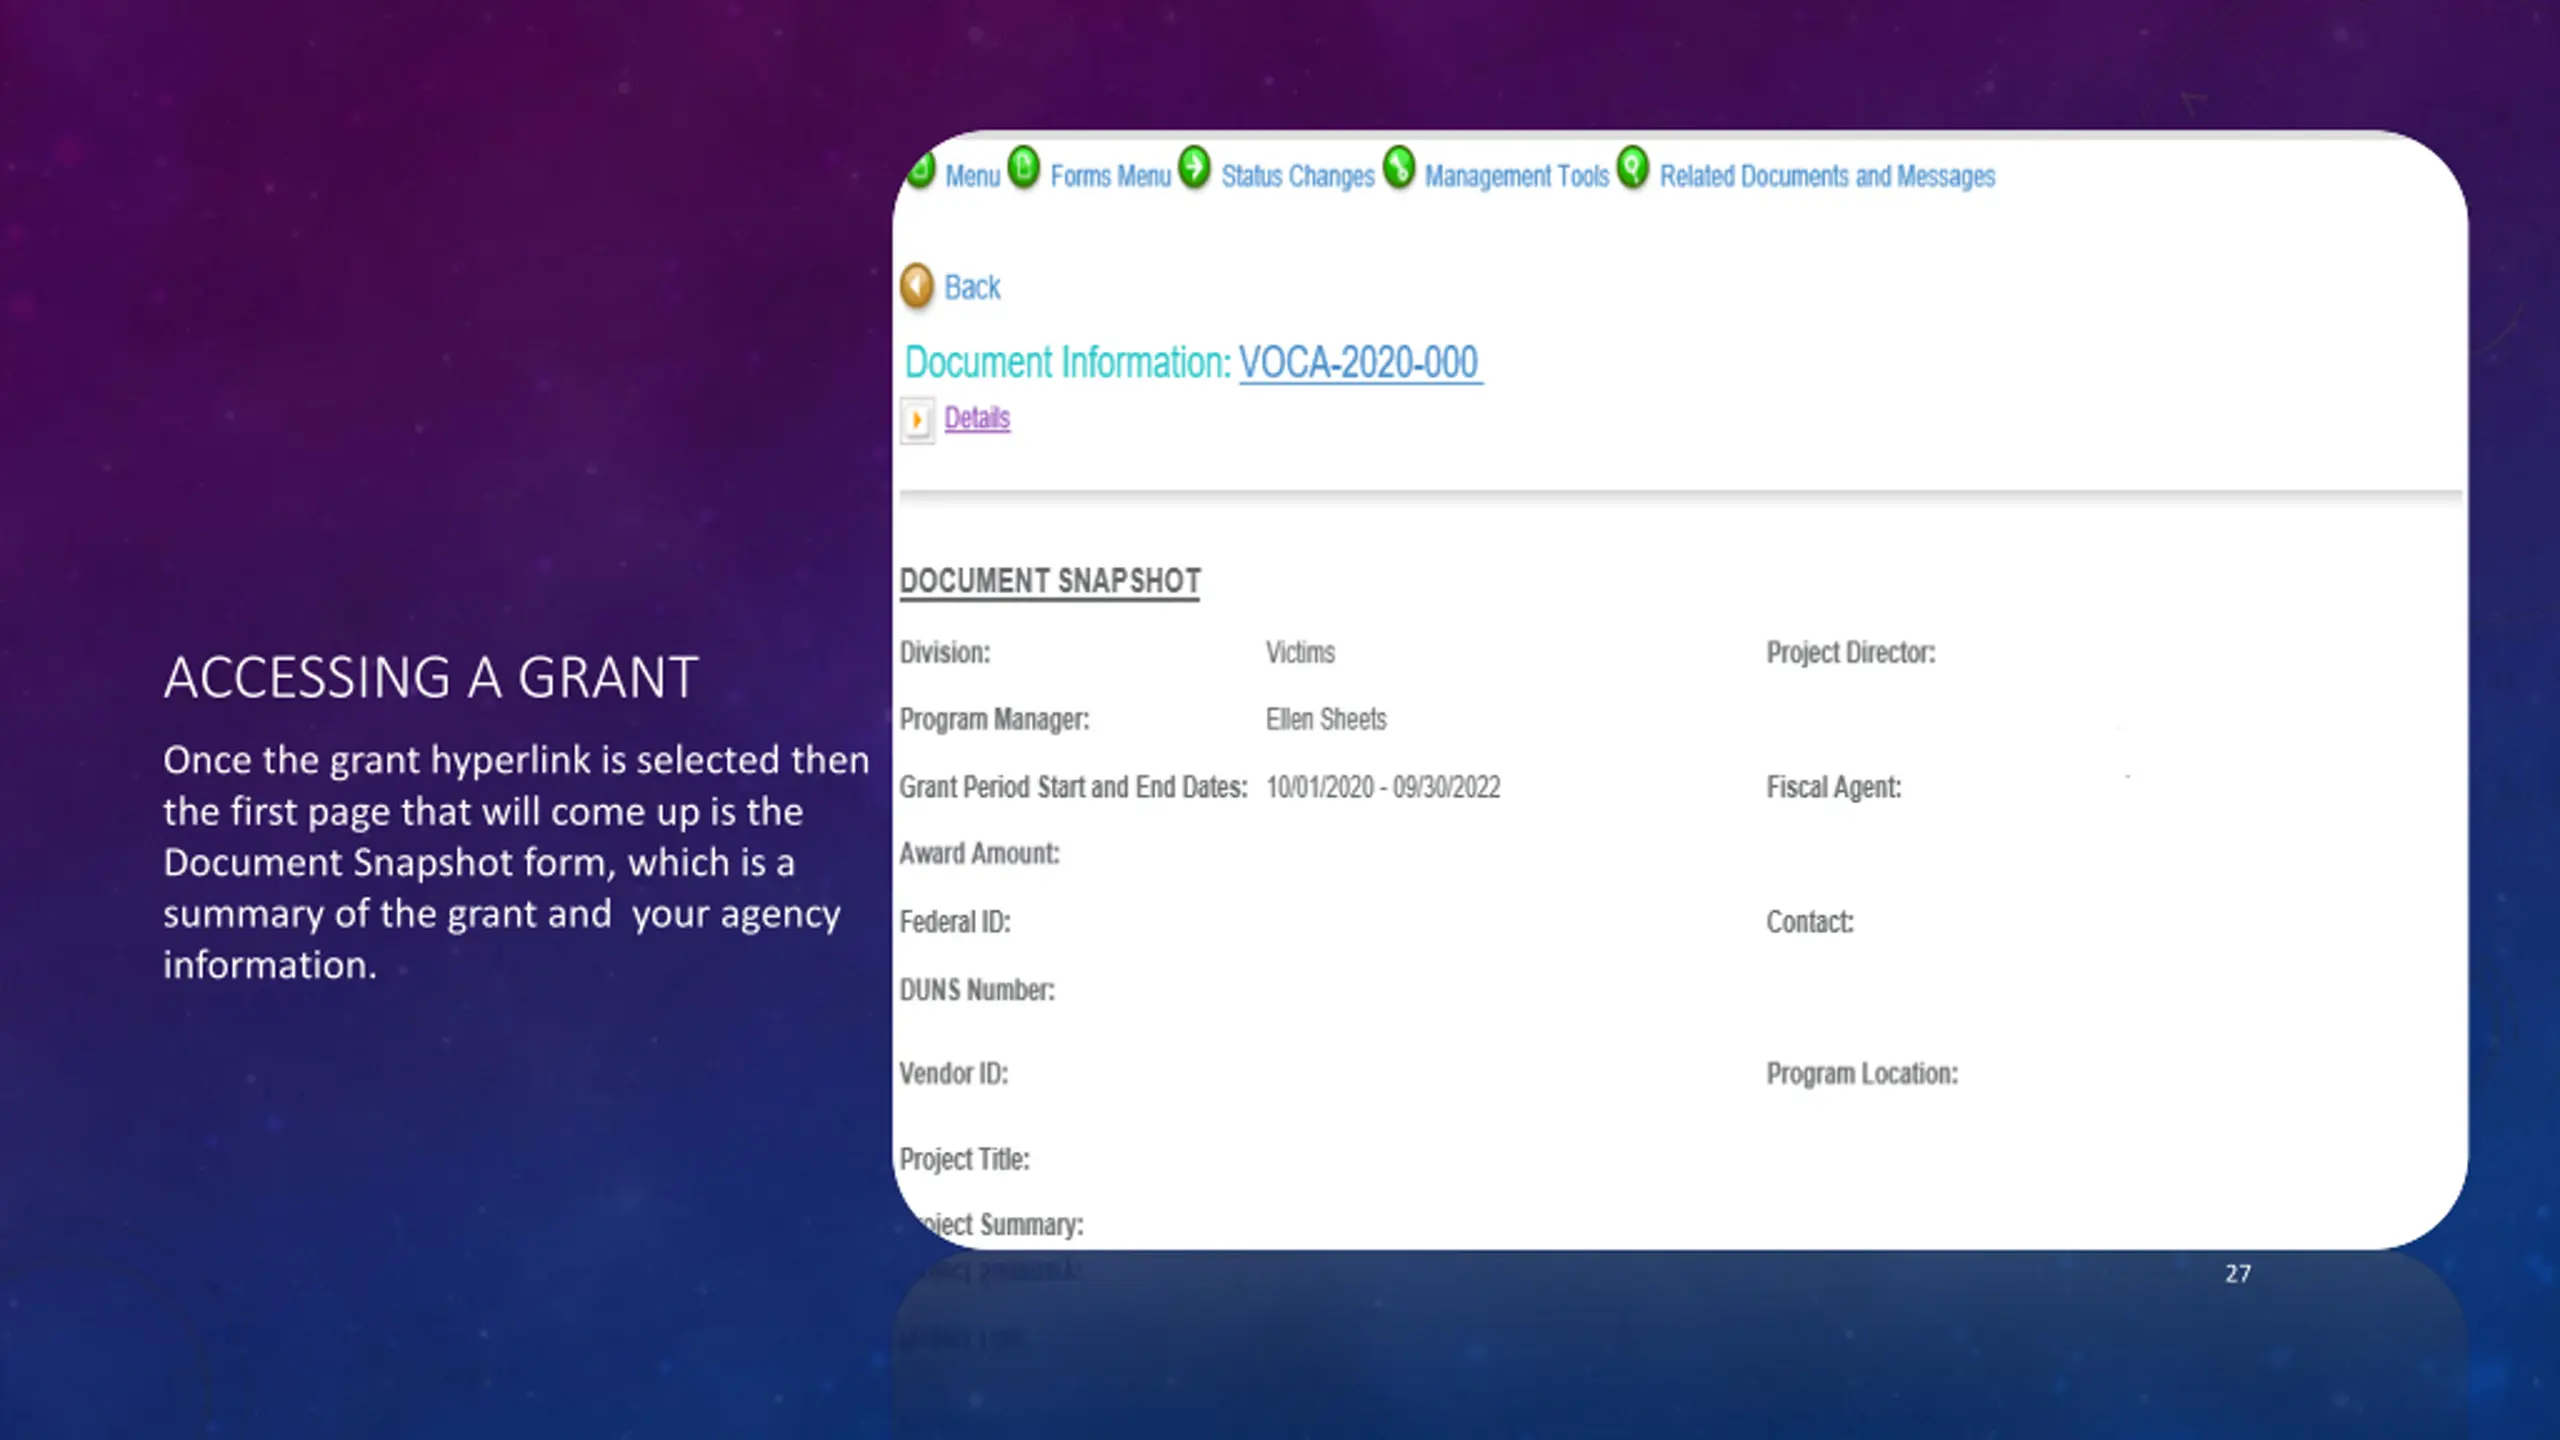Click slide page number 27
2560x1440 pixels.
pos(2238,1273)
